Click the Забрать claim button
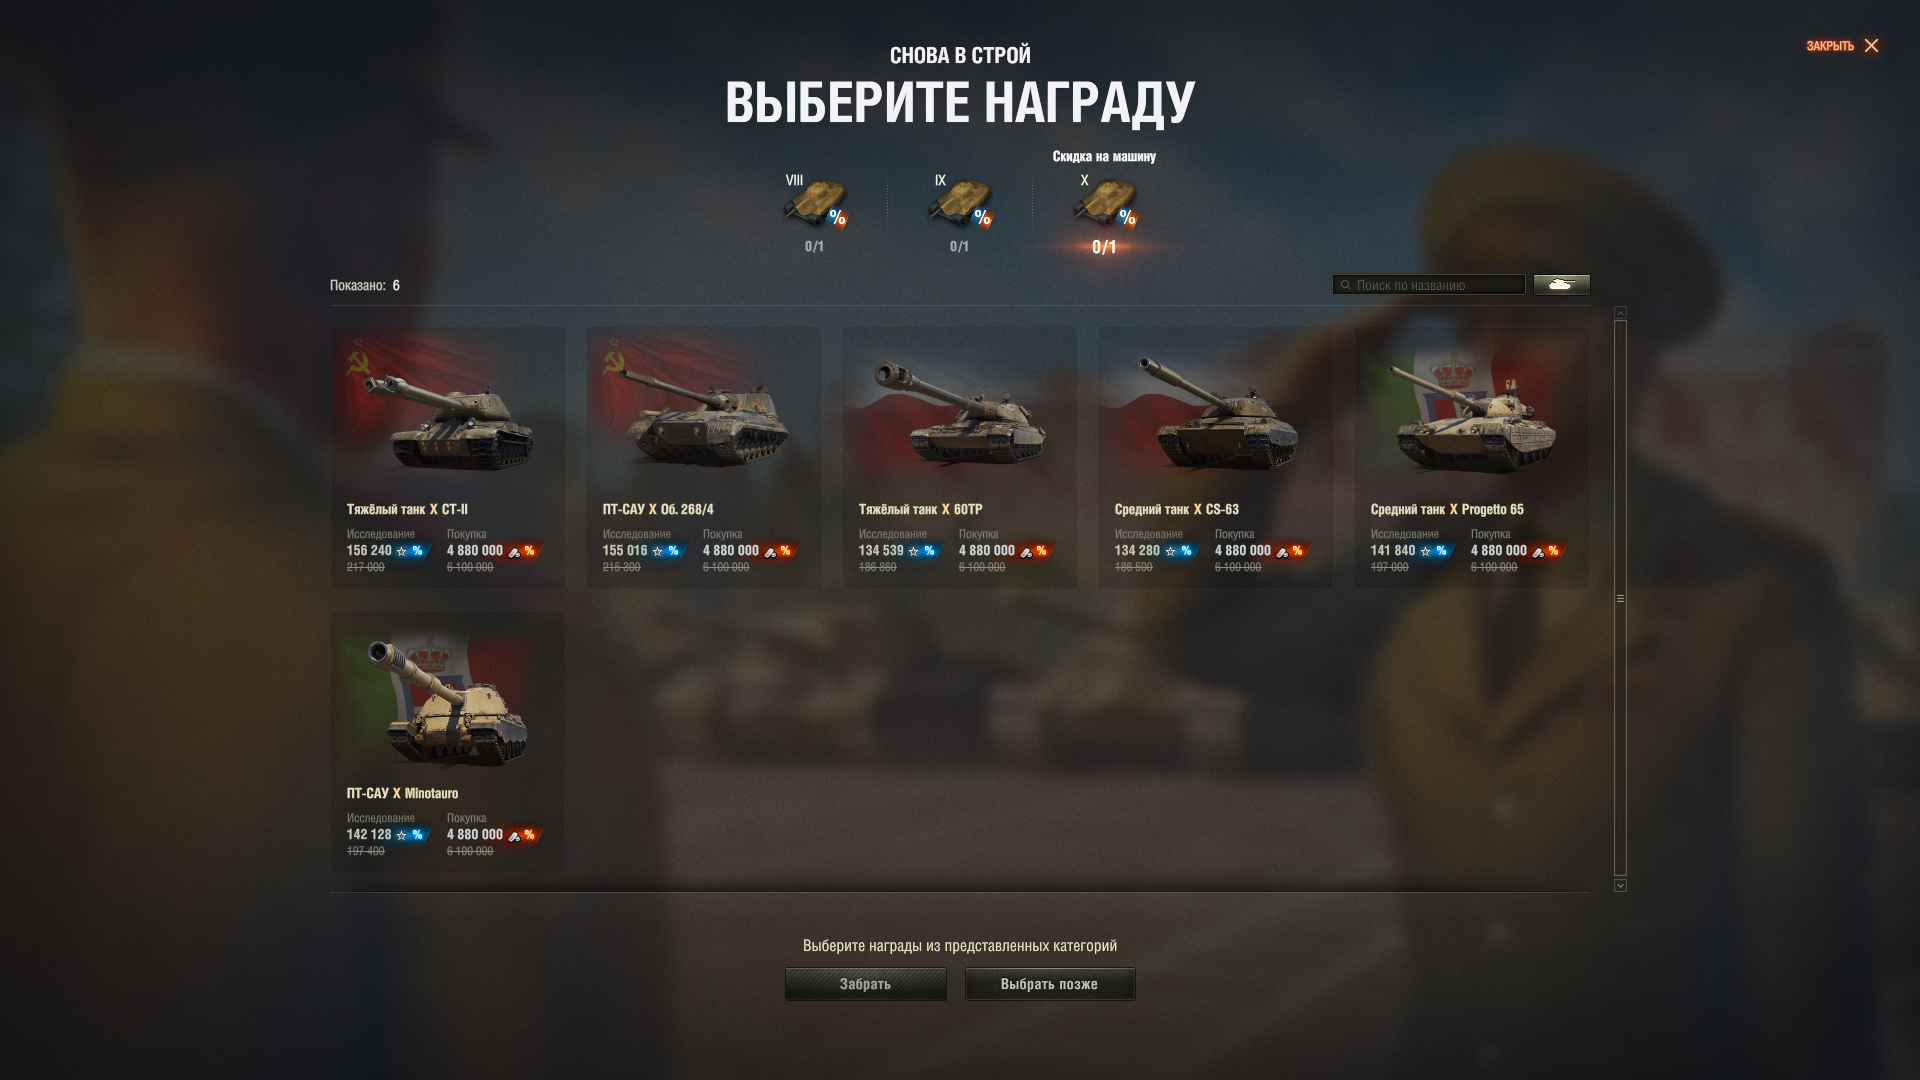 point(865,984)
